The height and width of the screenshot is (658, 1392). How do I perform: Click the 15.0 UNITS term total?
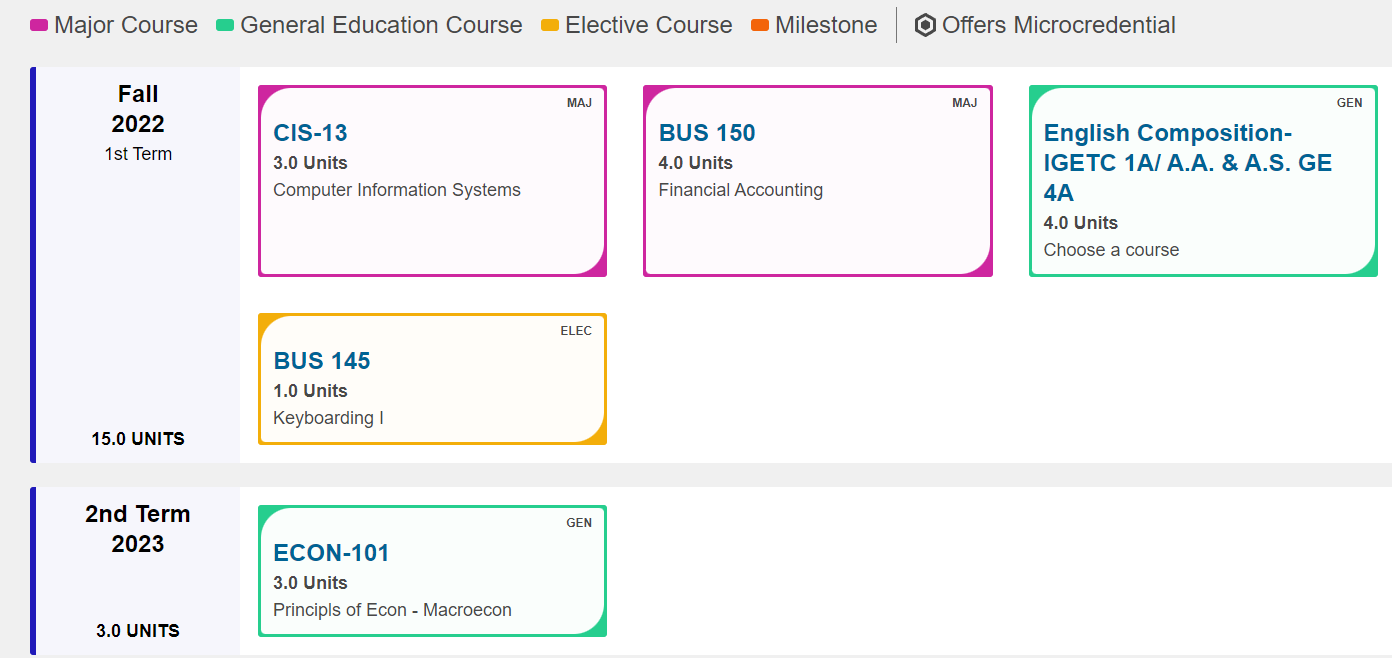138,439
